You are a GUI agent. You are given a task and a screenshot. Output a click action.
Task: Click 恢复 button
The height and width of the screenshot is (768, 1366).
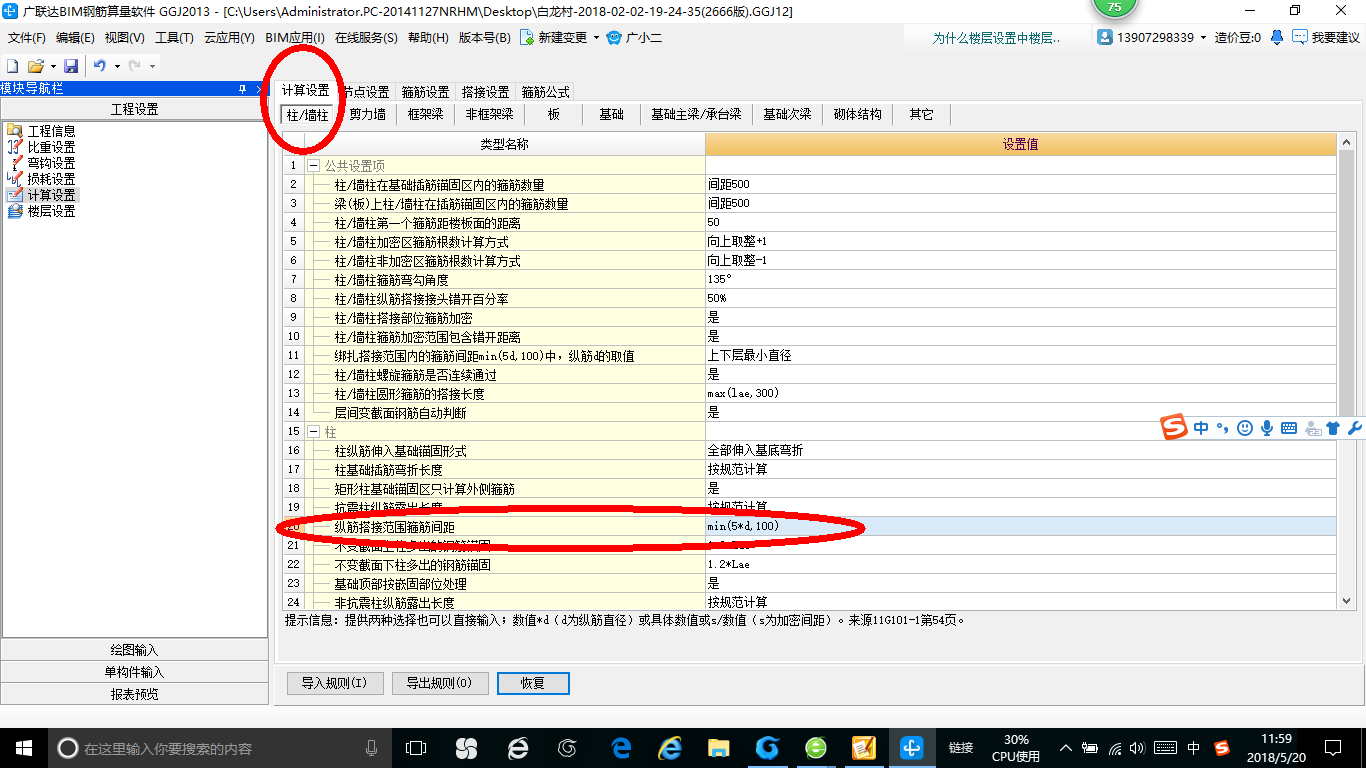pyautogui.click(x=533, y=683)
